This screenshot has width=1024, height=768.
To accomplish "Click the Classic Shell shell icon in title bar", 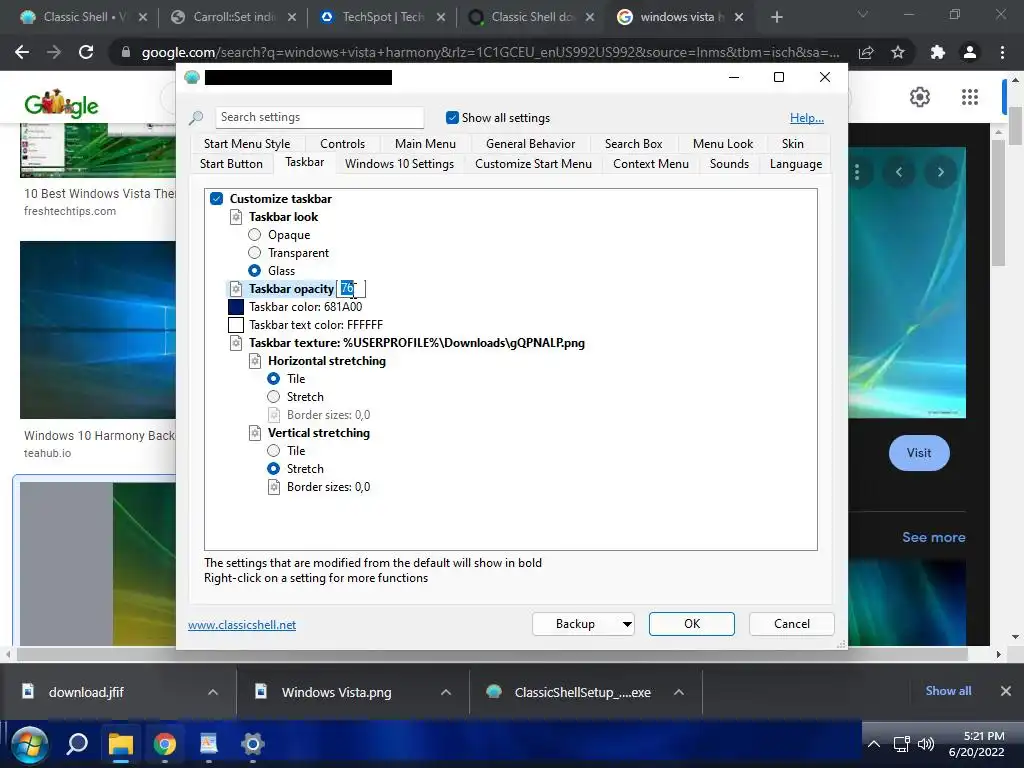I will click(x=192, y=78).
